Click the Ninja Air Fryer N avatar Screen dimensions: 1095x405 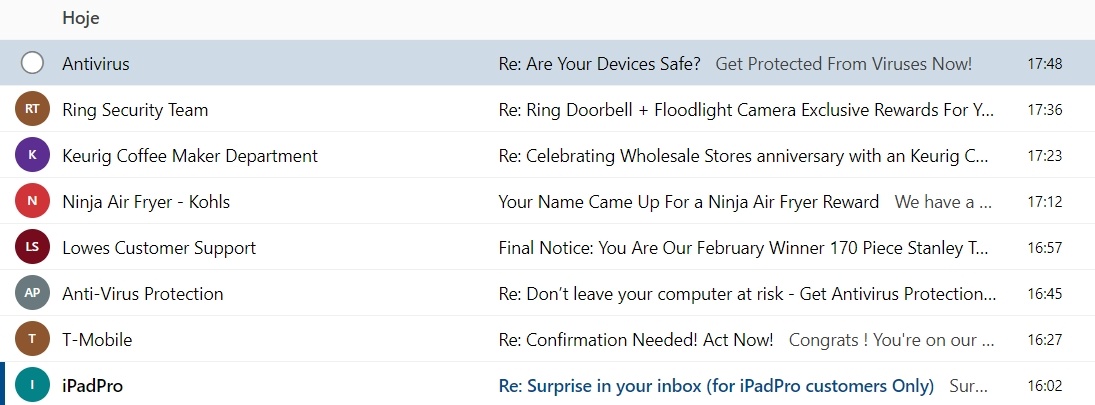(32, 201)
